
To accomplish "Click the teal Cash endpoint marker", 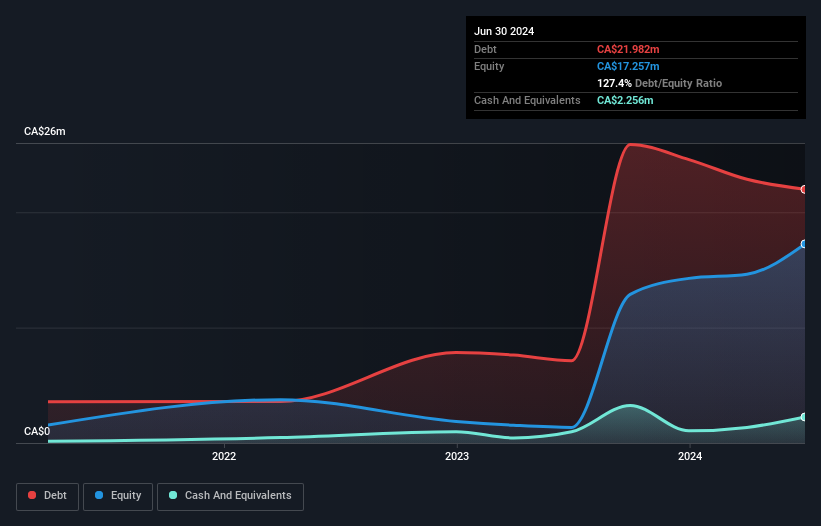I will [804, 417].
